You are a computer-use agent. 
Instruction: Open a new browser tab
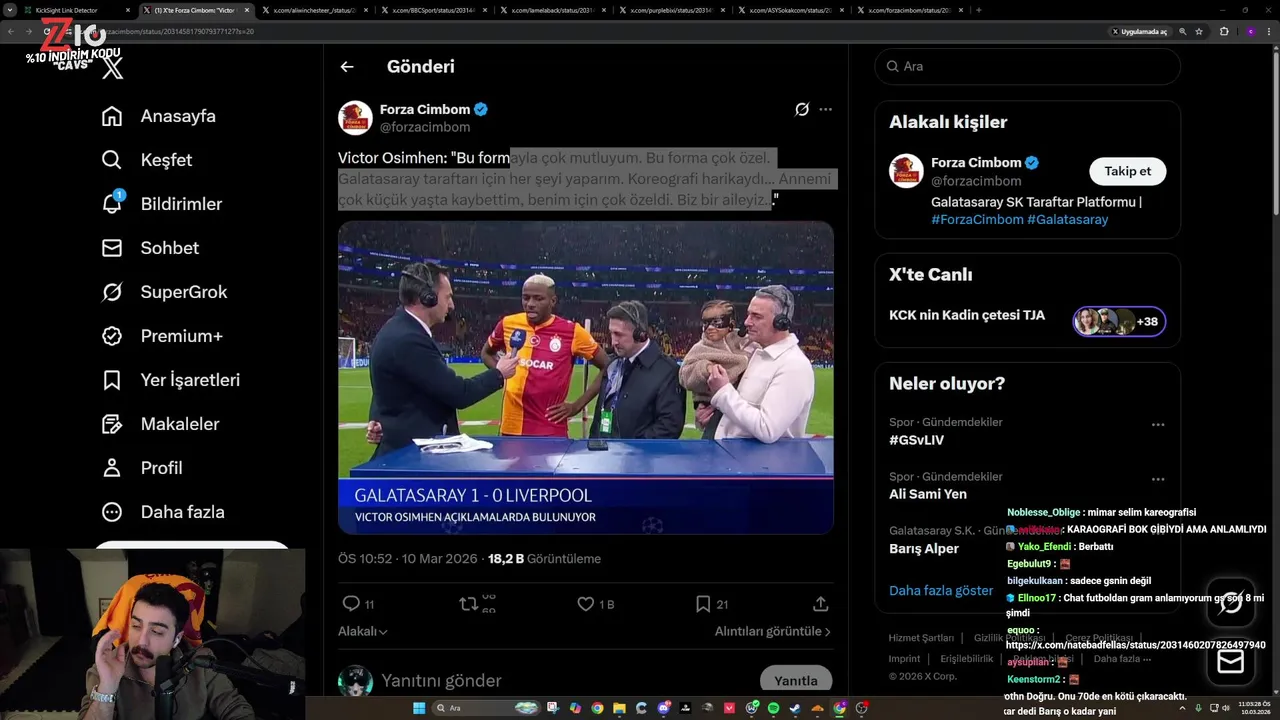pos(978,10)
